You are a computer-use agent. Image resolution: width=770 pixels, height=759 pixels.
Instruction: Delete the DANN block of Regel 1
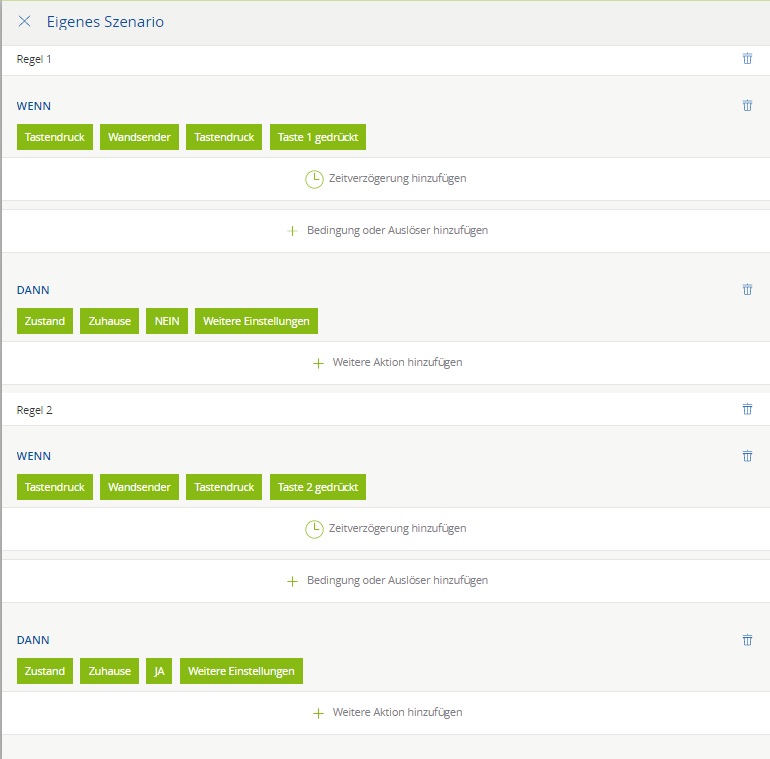tap(747, 290)
